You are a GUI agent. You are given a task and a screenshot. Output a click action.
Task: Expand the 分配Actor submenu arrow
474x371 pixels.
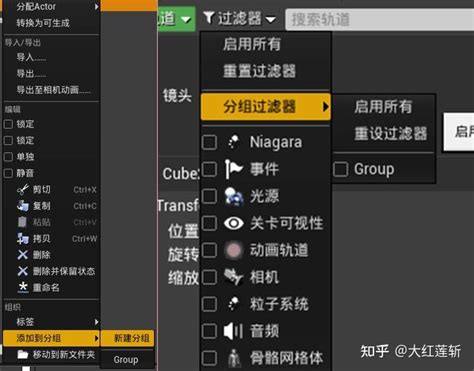pyautogui.click(x=97, y=6)
